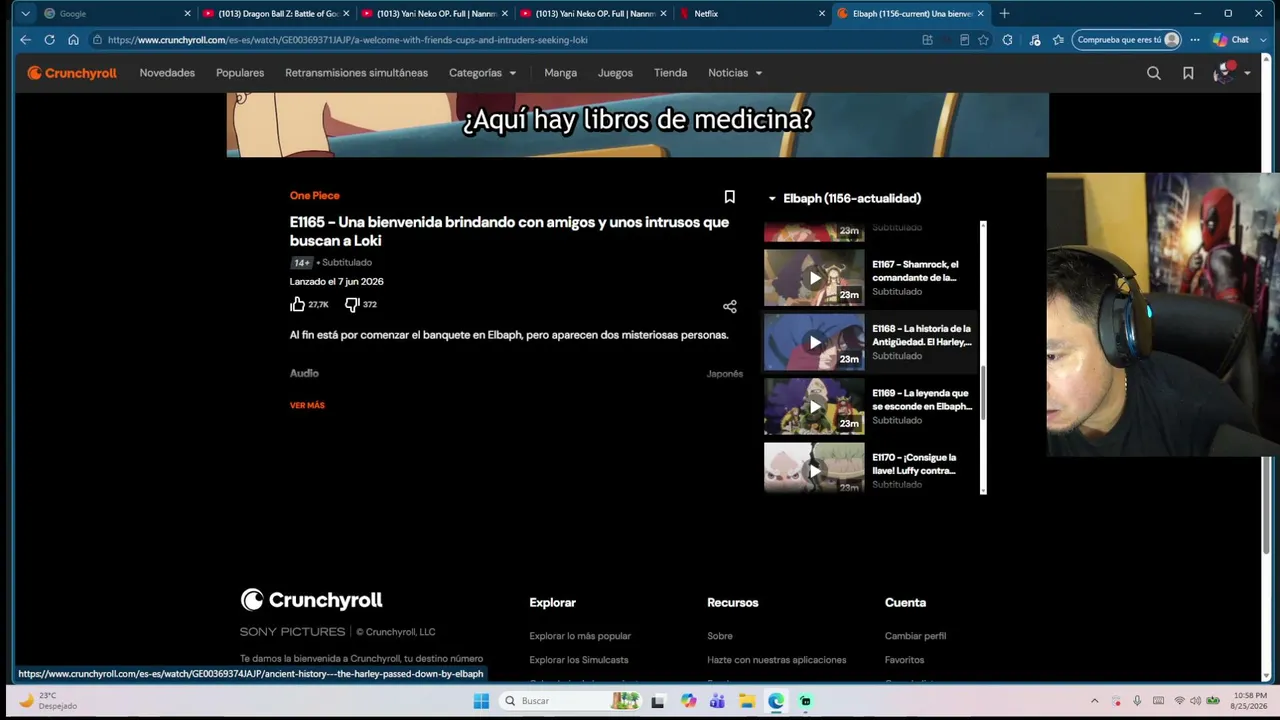Open Copilot from the taskbar
The image size is (1280, 720).
point(688,701)
